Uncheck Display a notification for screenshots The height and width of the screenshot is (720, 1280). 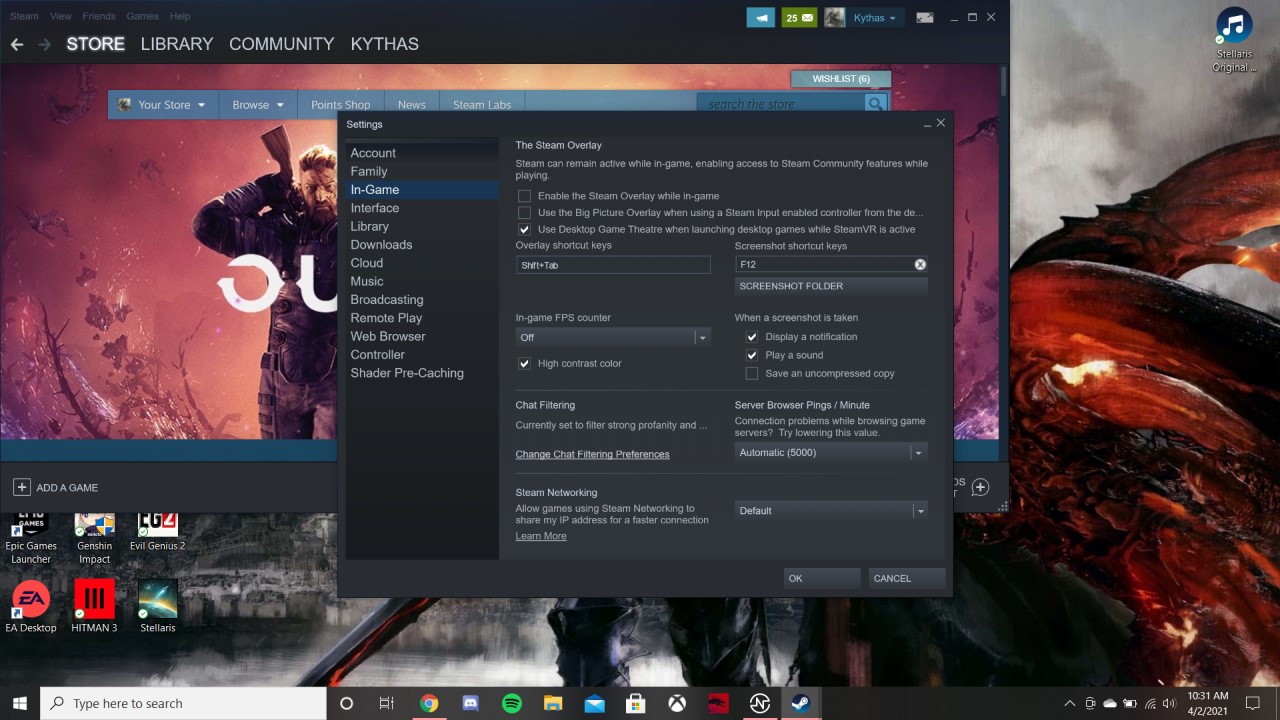click(752, 337)
